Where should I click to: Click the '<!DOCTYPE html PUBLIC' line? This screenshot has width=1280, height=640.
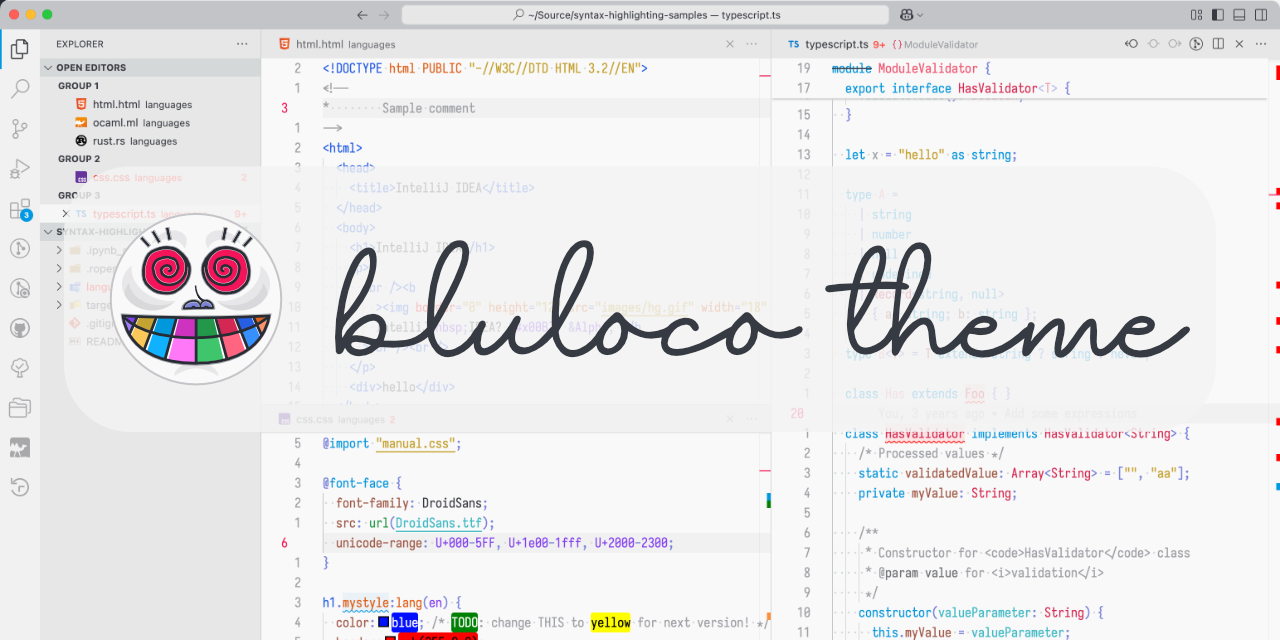point(485,68)
